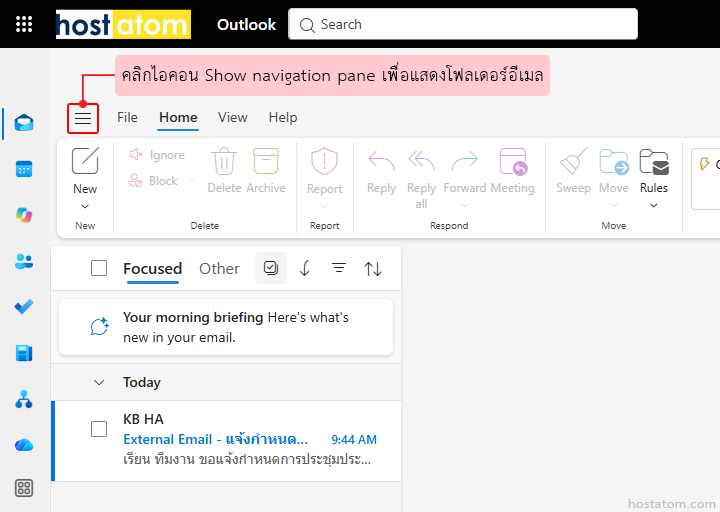Open the Your morning briefing card

click(x=226, y=327)
